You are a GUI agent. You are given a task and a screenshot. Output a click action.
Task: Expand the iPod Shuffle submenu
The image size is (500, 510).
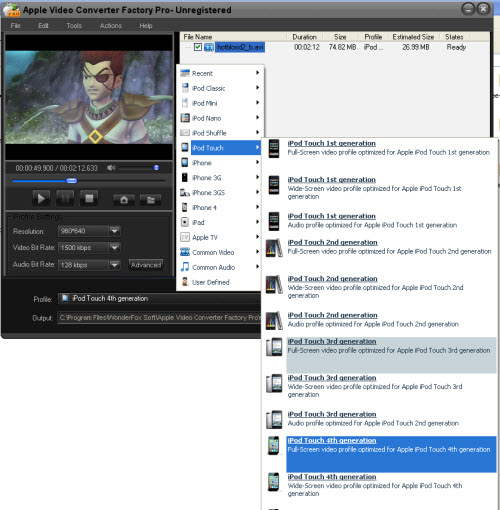pyautogui.click(x=220, y=133)
